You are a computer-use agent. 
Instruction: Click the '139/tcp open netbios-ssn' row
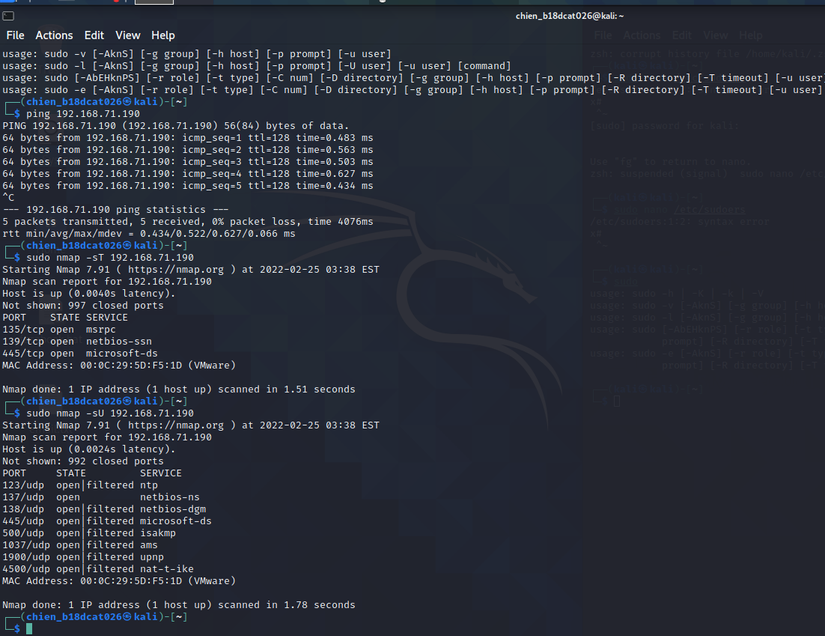(x=77, y=341)
